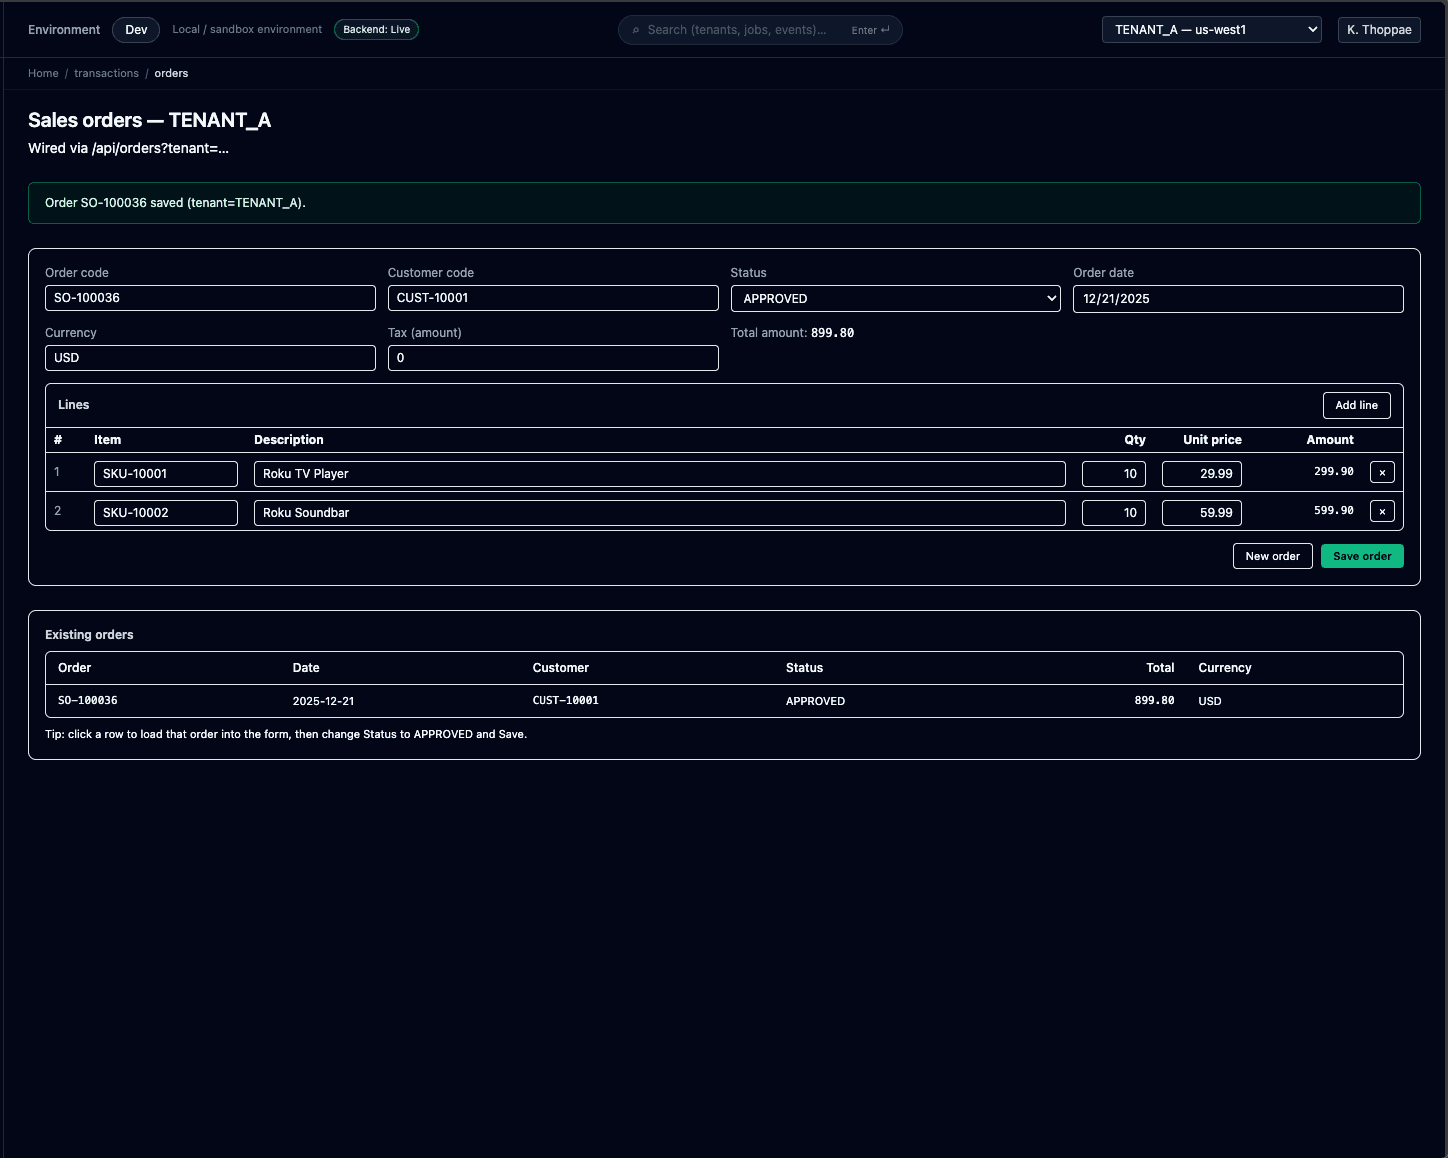The width and height of the screenshot is (1448, 1158).
Task: Focus the Order code field
Action: (210, 298)
